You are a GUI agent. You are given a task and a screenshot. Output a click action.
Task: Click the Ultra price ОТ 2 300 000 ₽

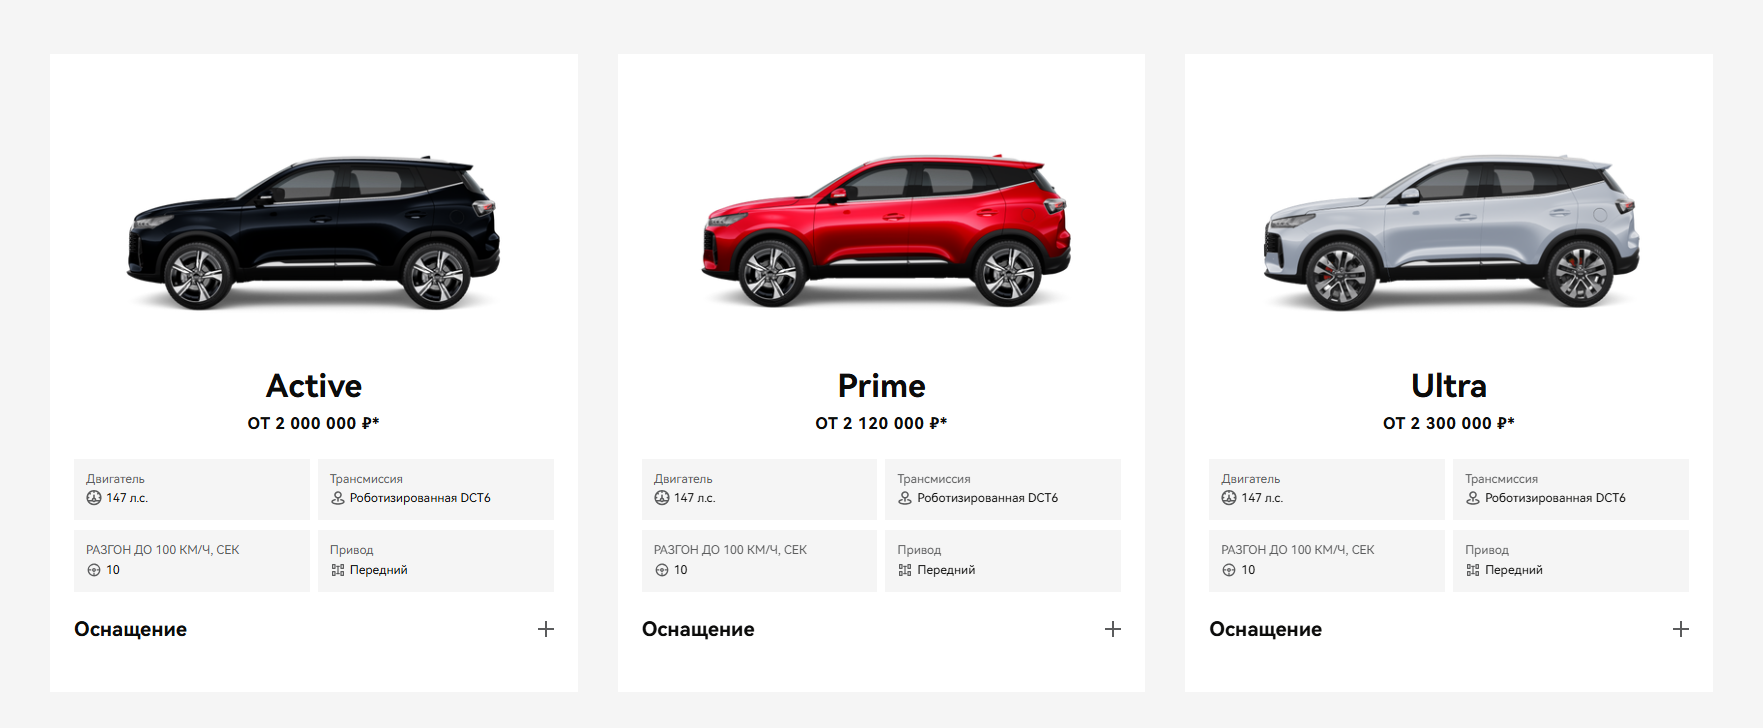pos(1448,423)
